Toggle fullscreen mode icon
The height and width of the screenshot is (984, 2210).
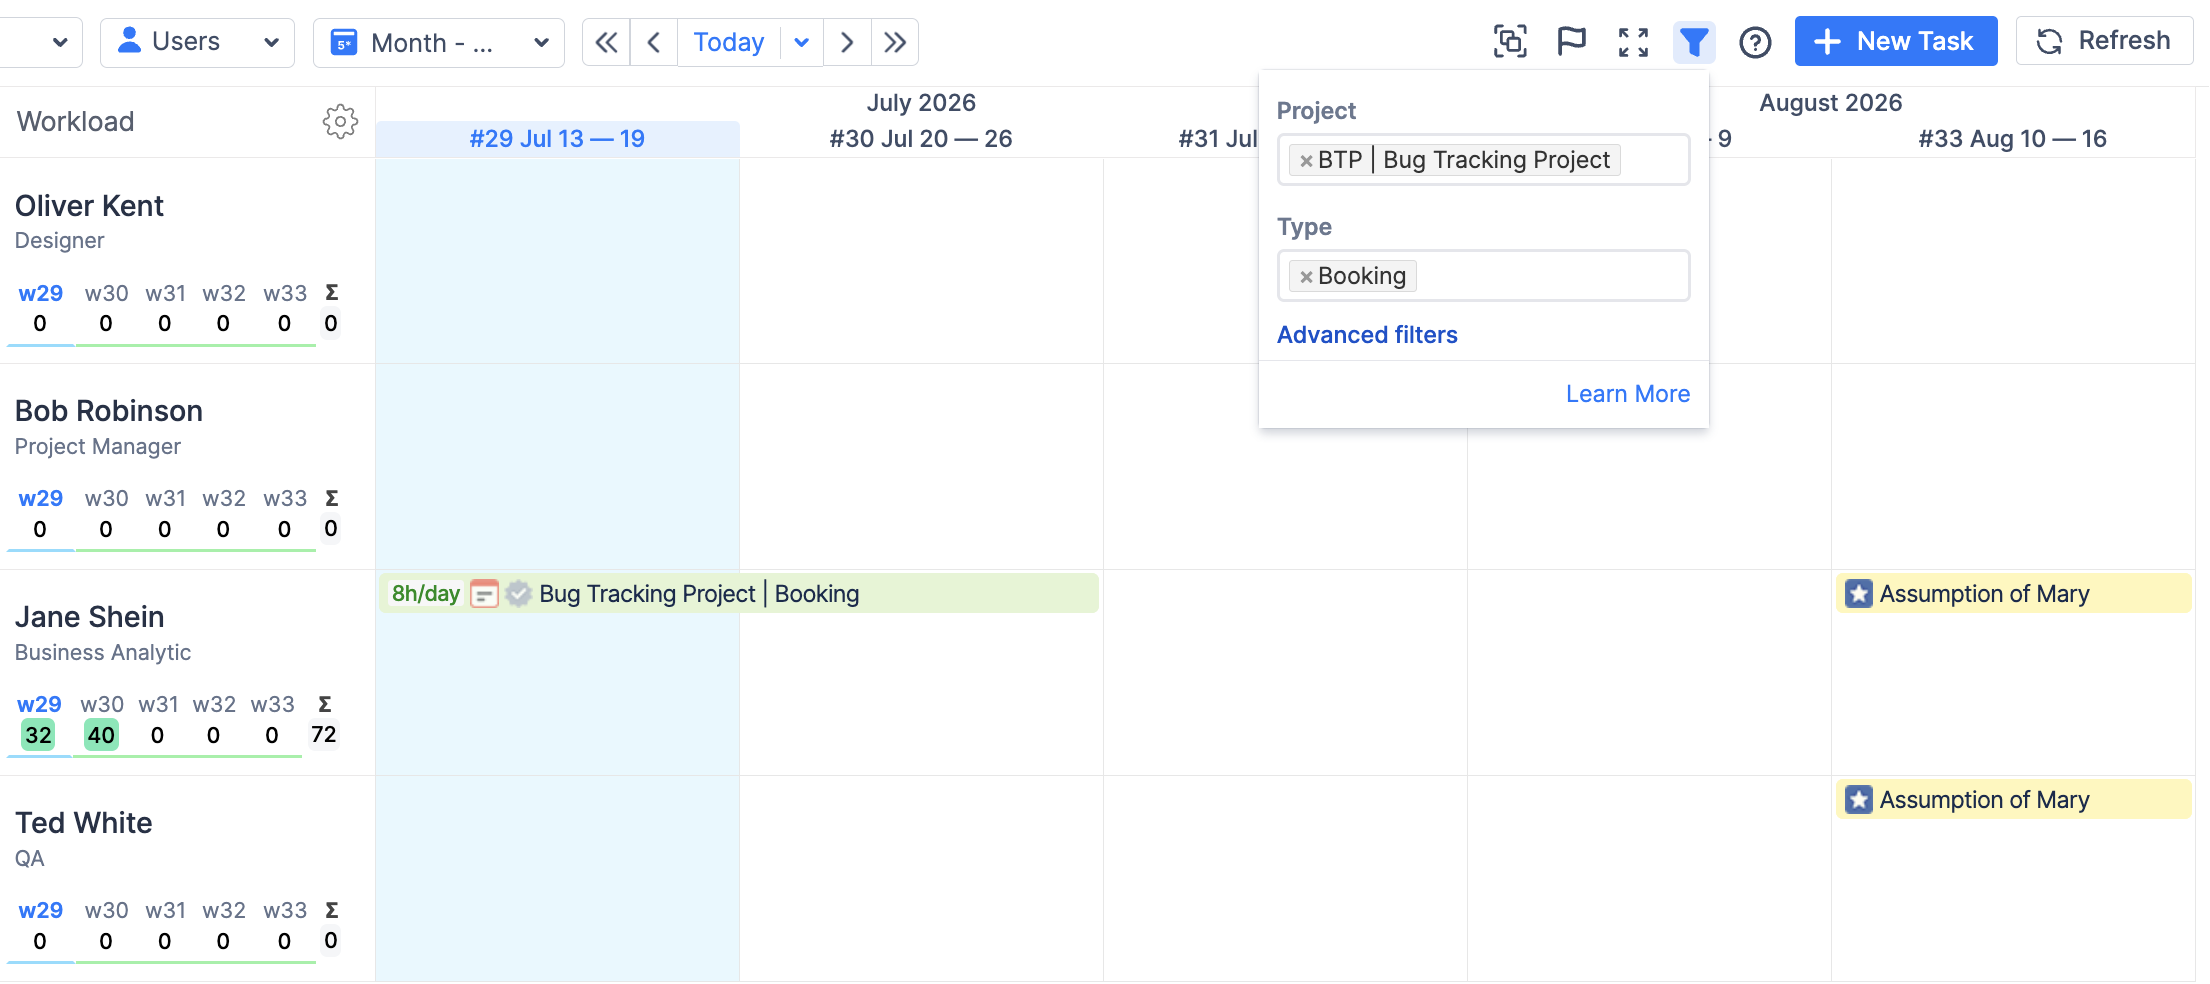tap(1633, 42)
